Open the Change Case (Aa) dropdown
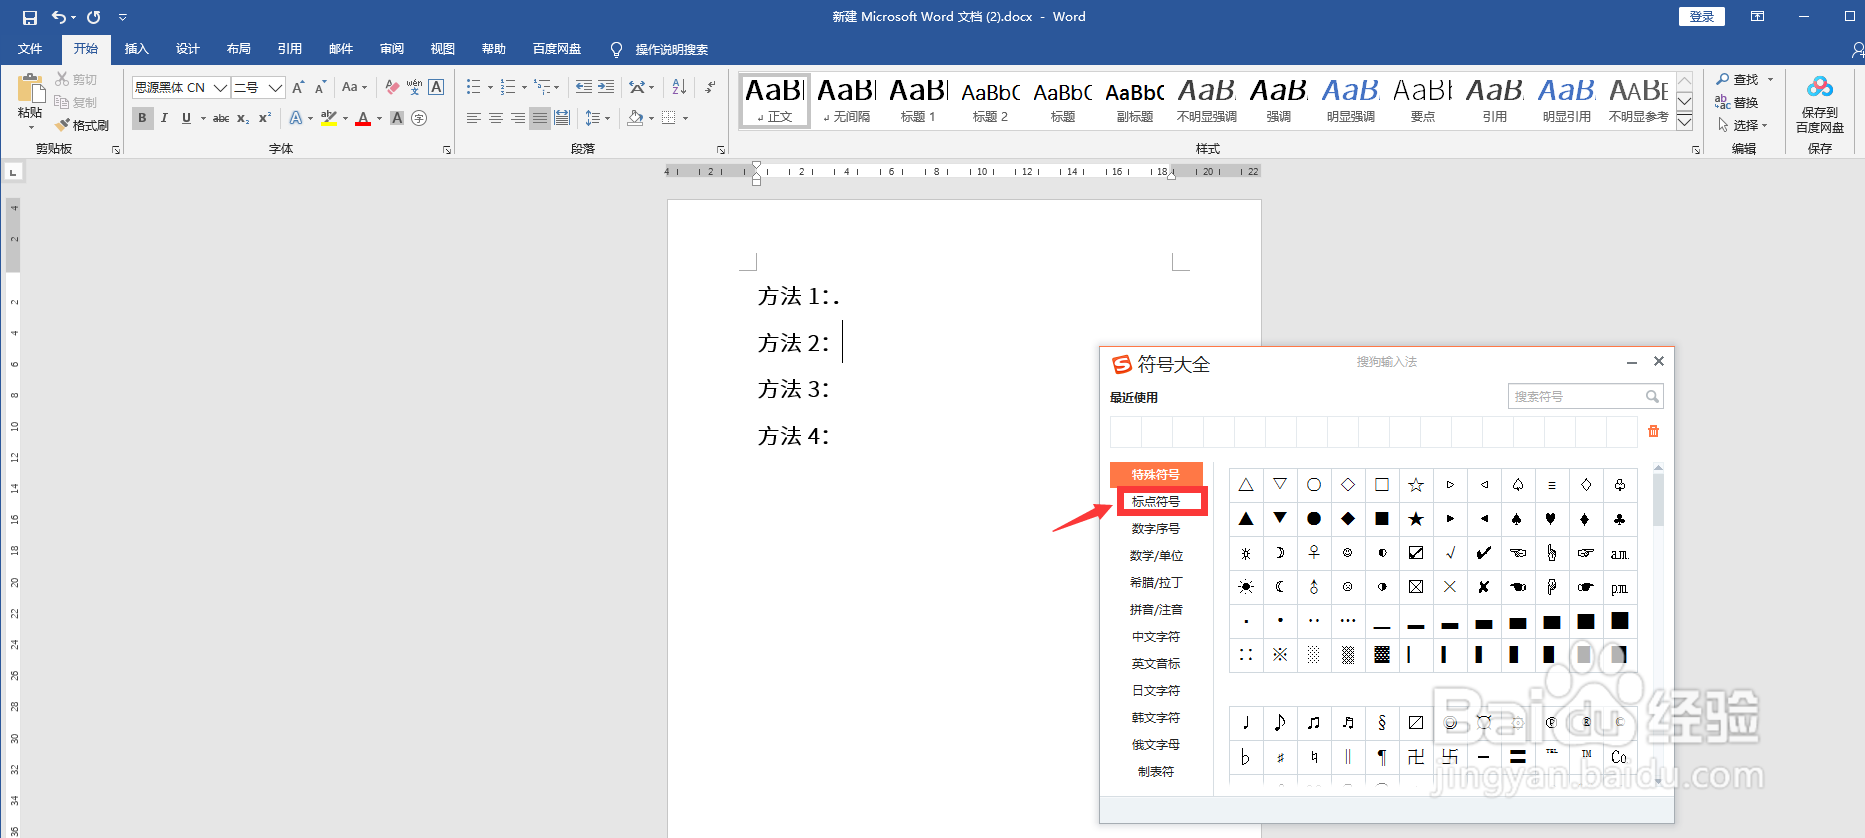 [x=354, y=87]
